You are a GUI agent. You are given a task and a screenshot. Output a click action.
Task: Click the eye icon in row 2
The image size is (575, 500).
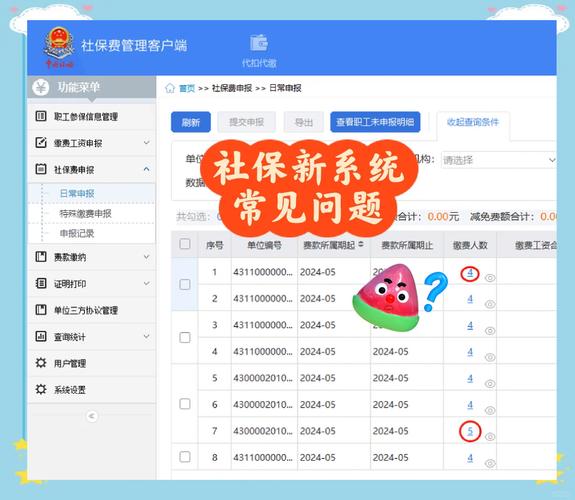click(490, 304)
